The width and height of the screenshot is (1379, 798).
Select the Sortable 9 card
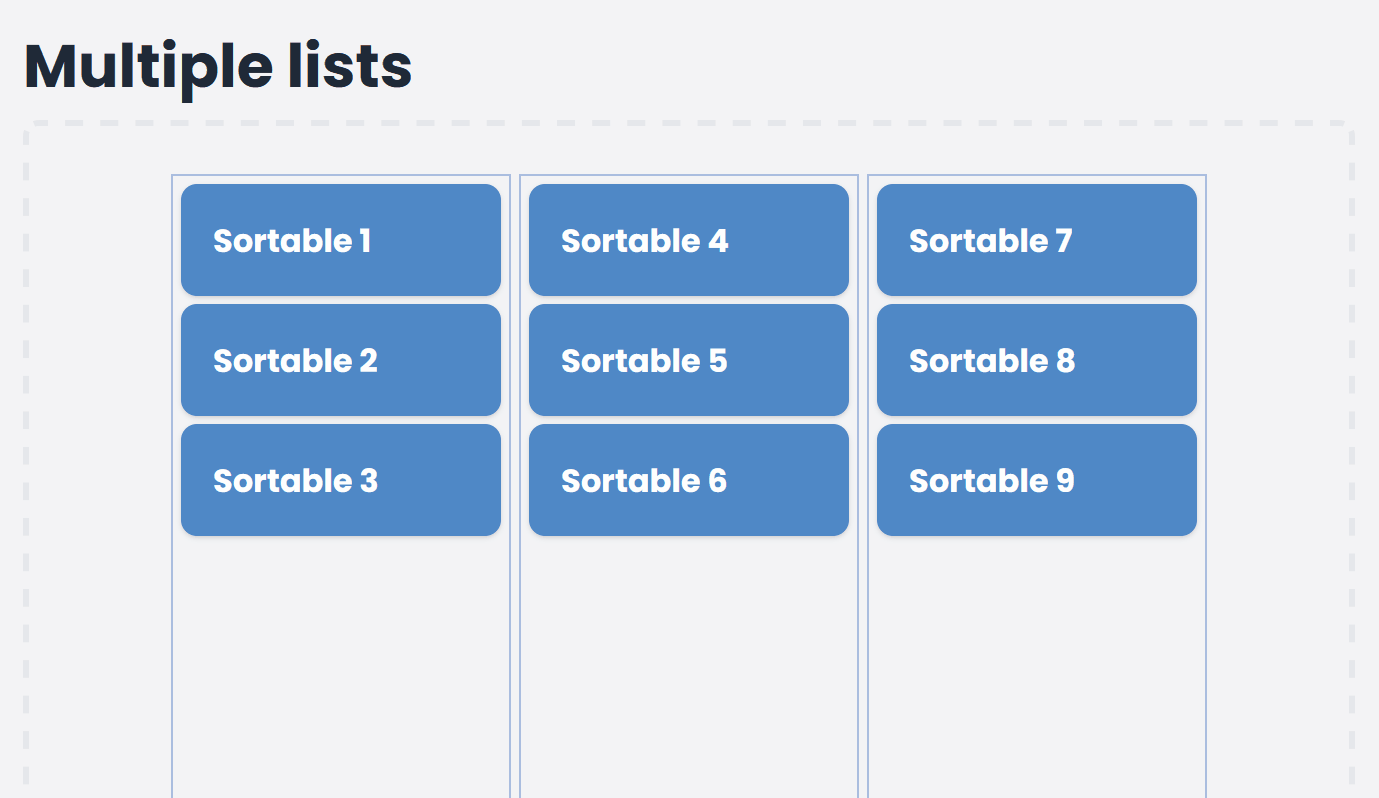coord(1036,480)
